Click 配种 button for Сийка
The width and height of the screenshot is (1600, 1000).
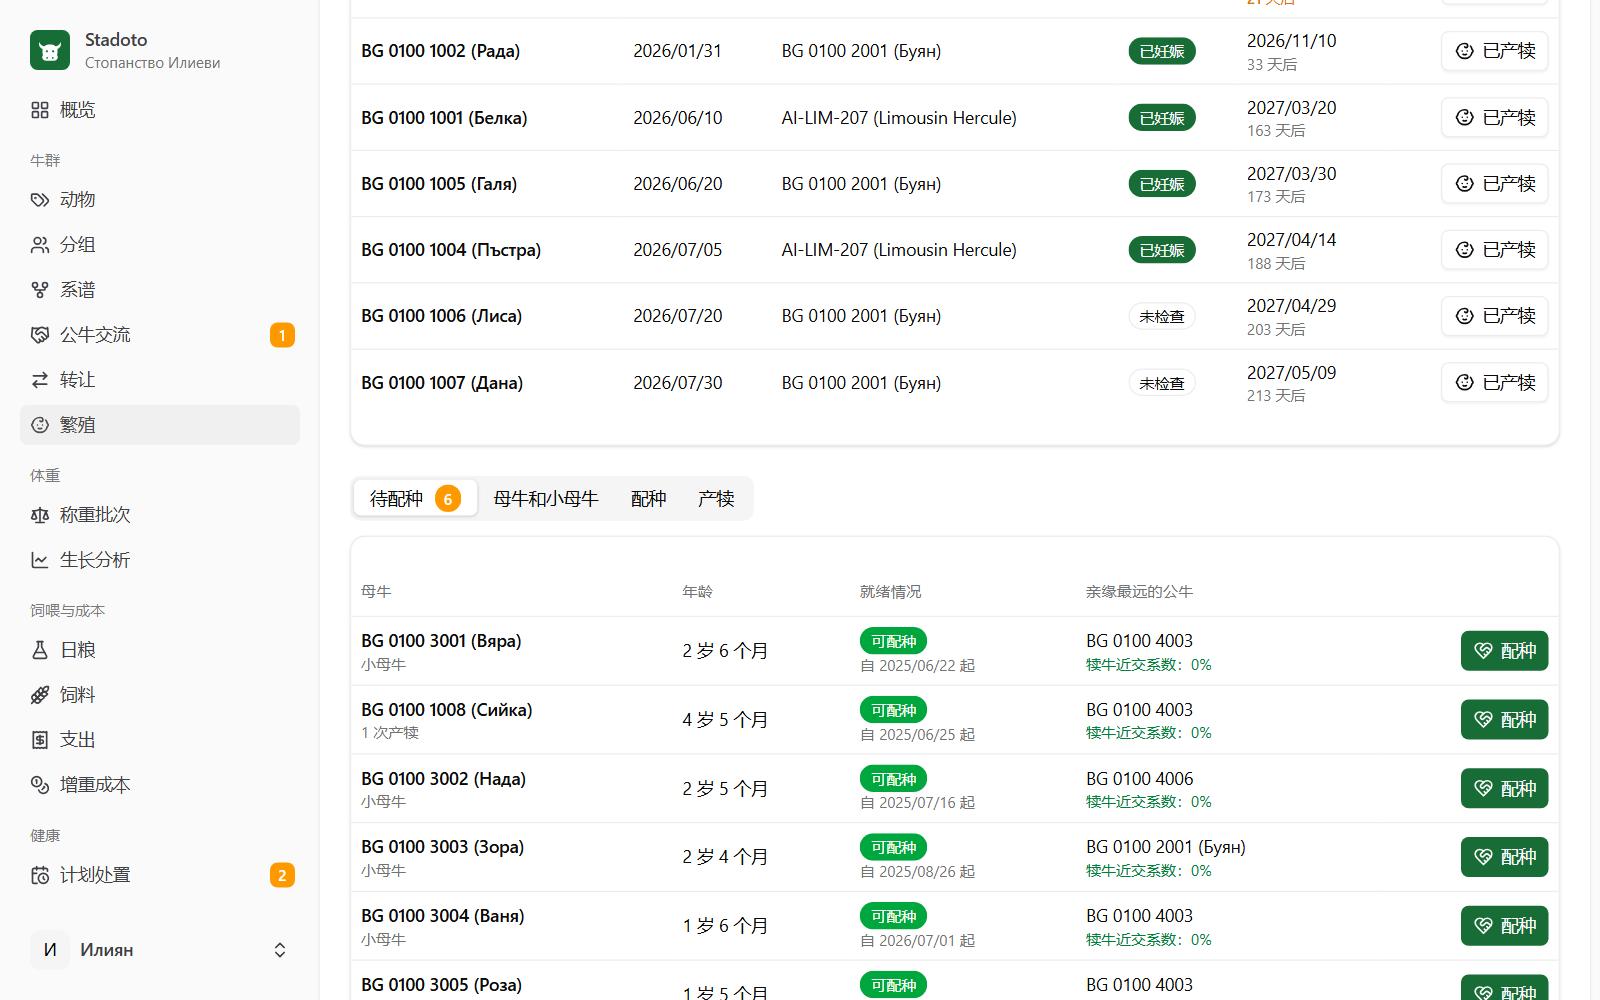pyautogui.click(x=1504, y=720)
